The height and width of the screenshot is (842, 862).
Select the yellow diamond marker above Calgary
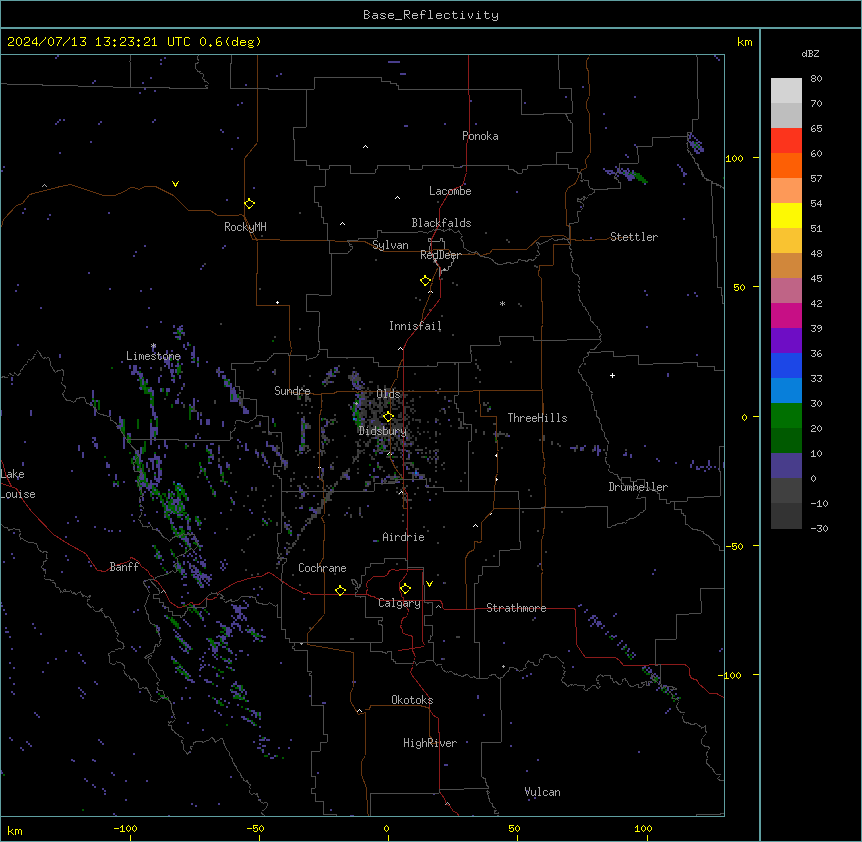(x=405, y=589)
